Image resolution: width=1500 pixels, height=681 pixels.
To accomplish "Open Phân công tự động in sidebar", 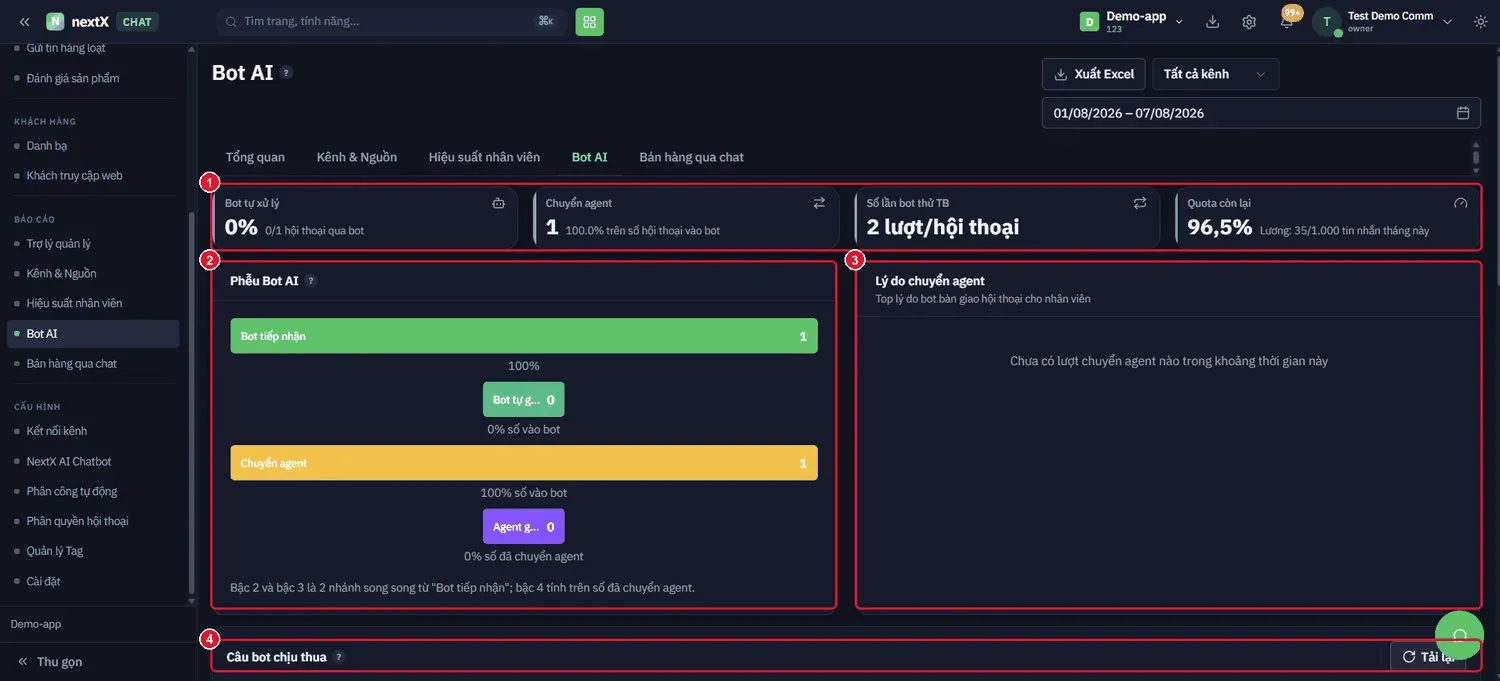I will (92, 492).
